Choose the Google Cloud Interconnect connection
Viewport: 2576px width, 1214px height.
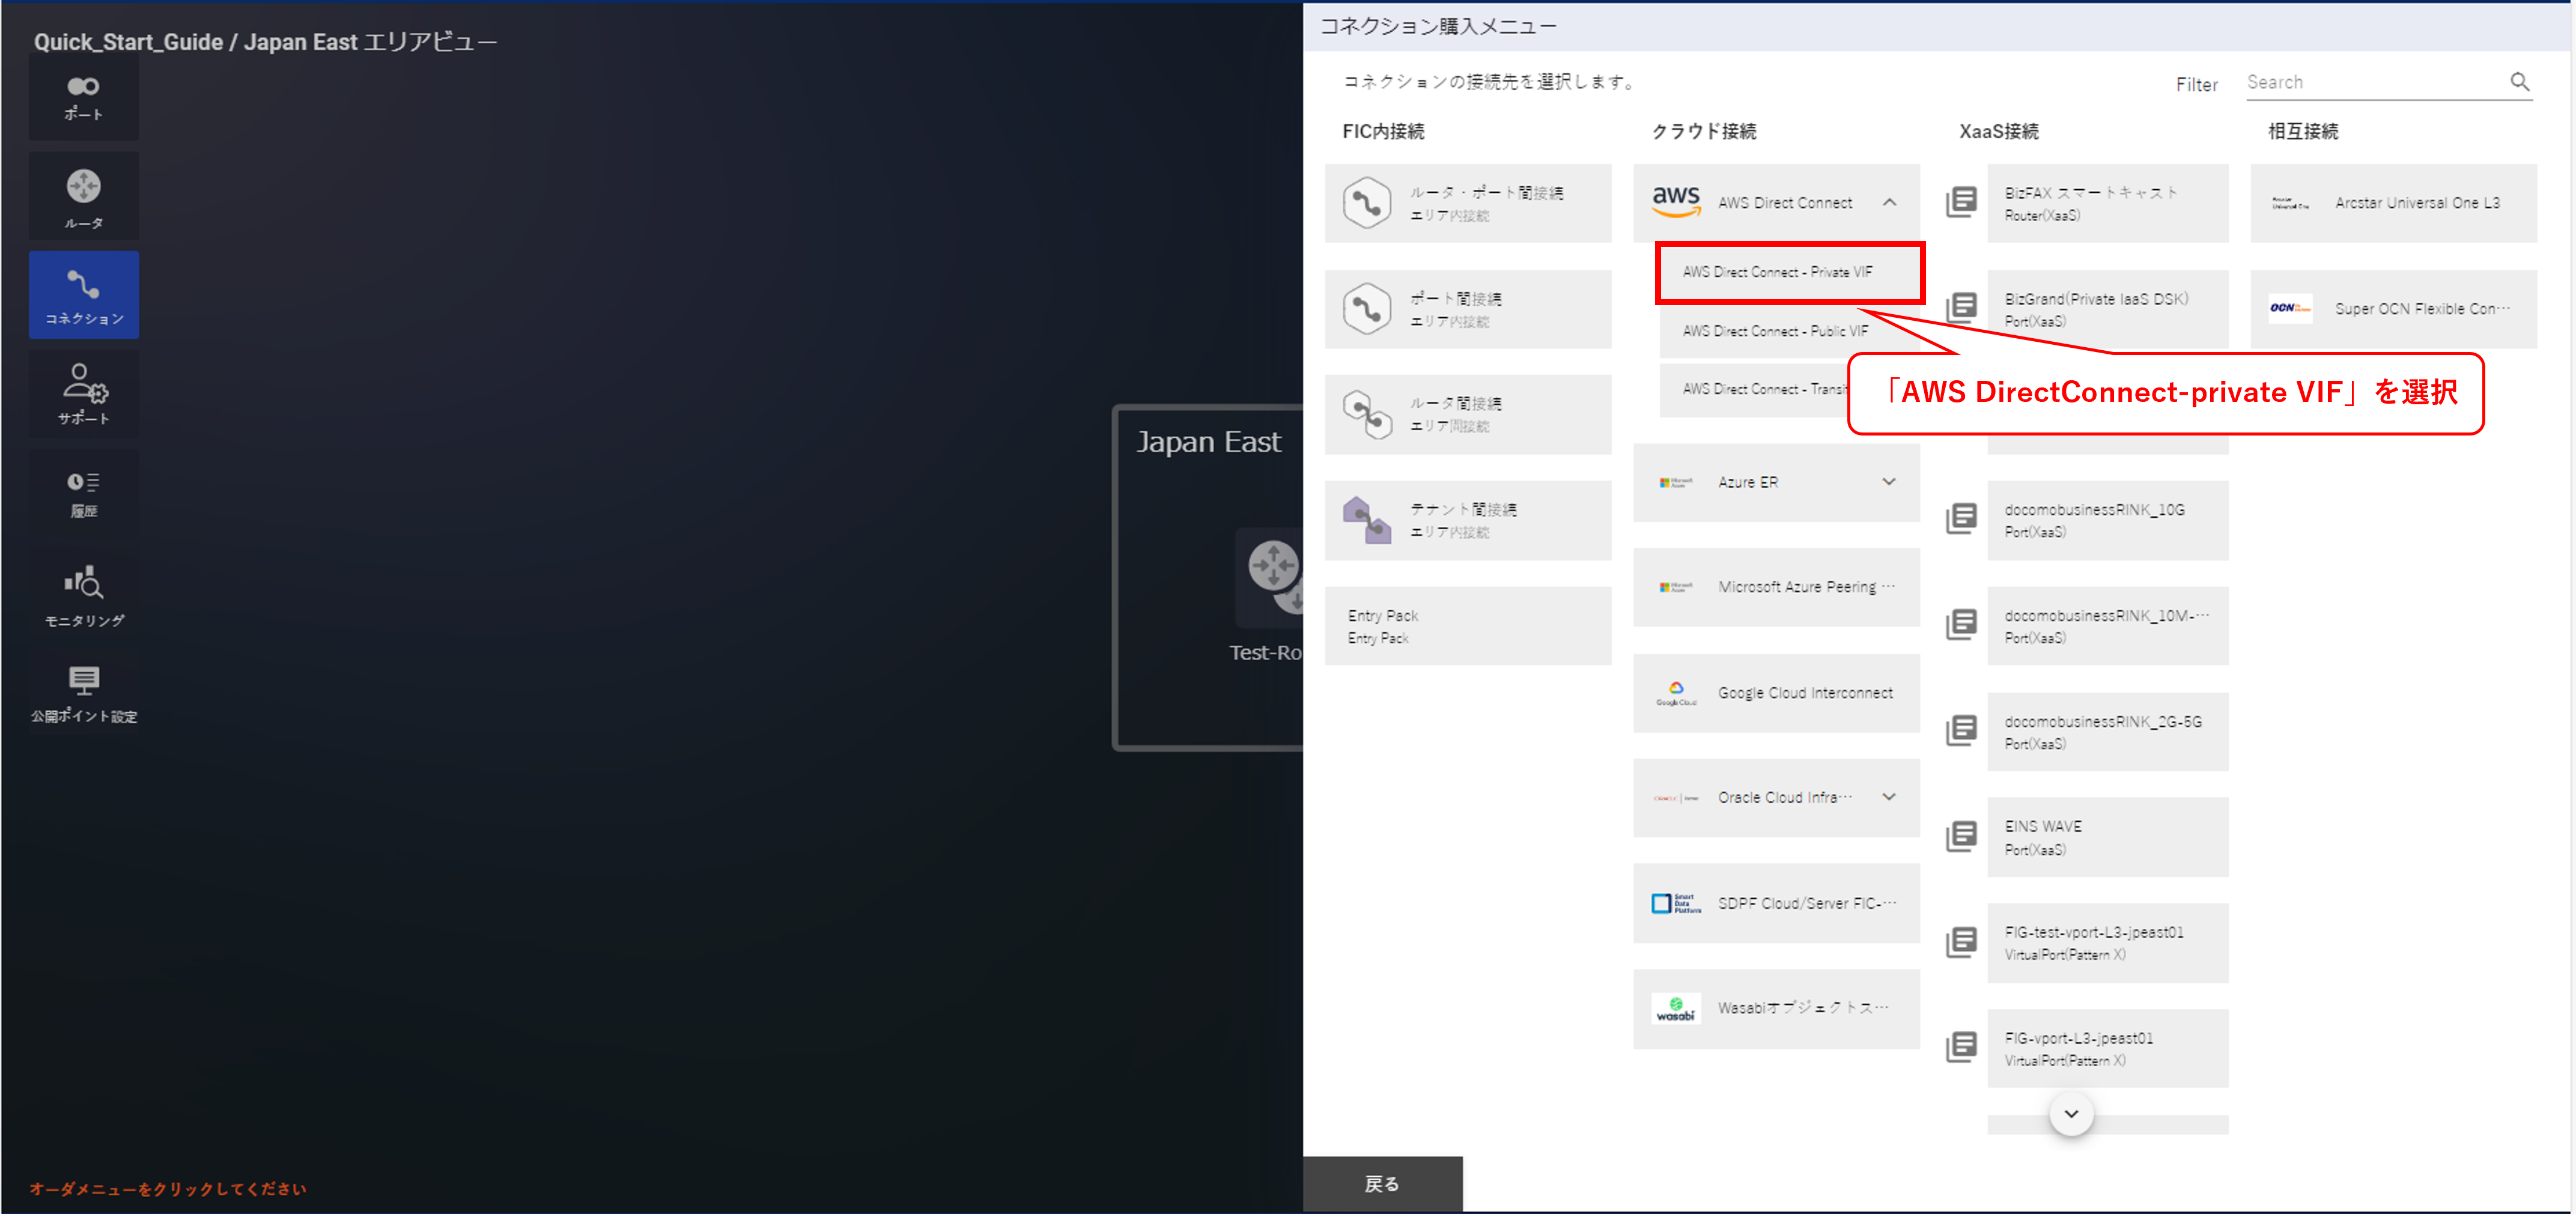[x=1776, y=693]
